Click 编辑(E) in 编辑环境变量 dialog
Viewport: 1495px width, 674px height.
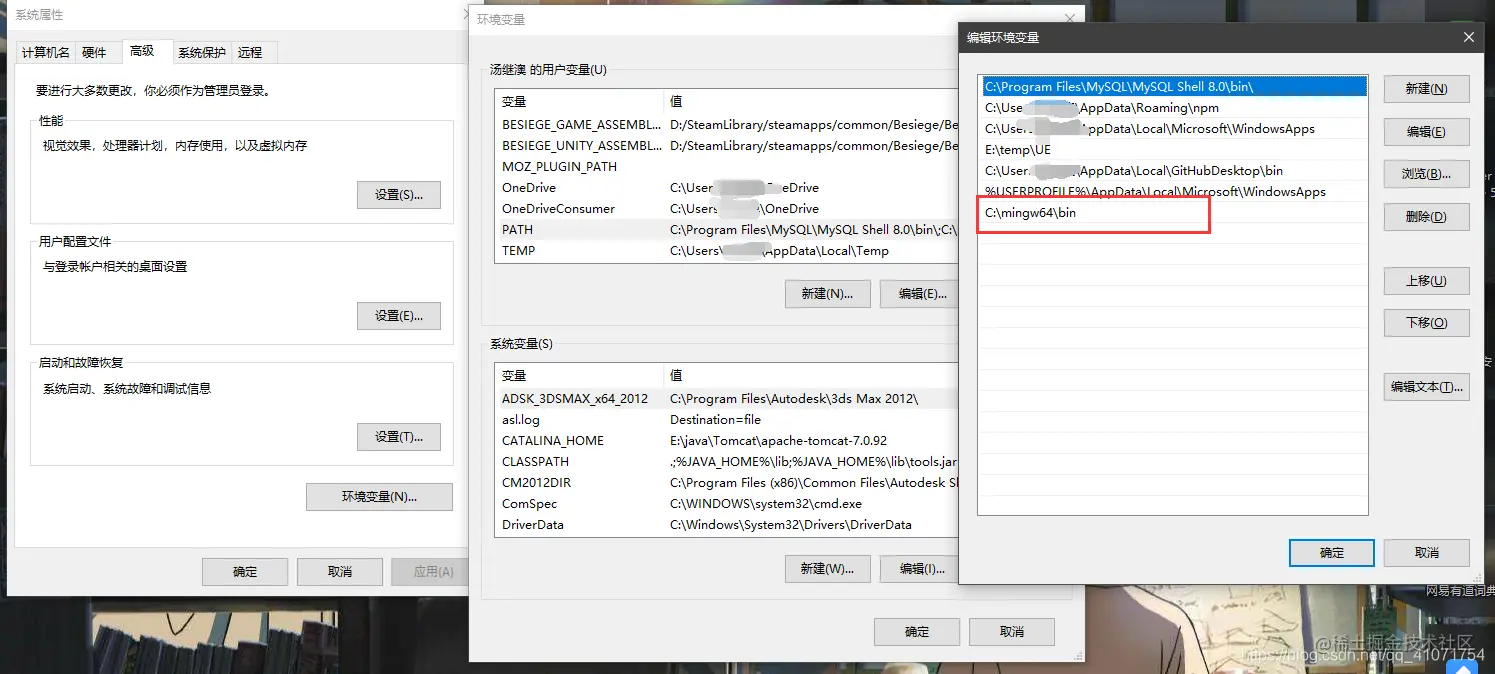tap(1426, 132)
